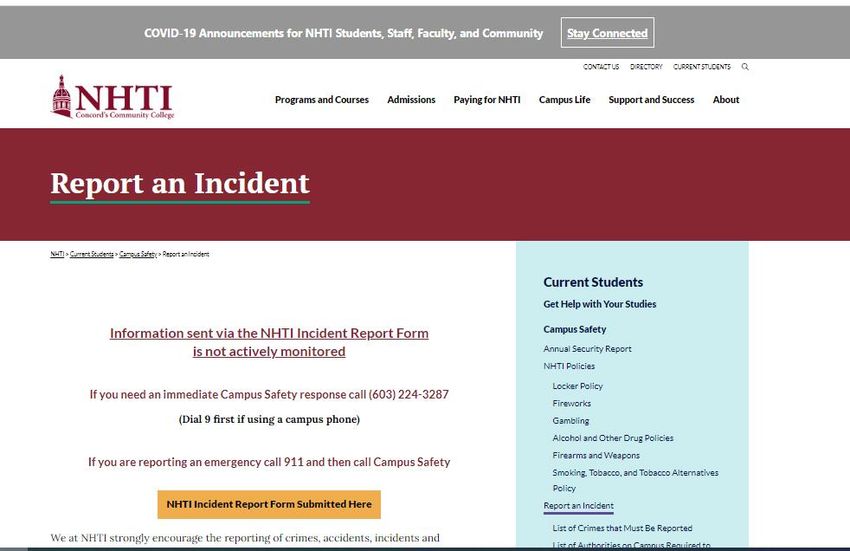The height and width of the screenshot is (551, 850).
Task: Open the Programs and Courses menu
Action: click(x=321, y=100)
